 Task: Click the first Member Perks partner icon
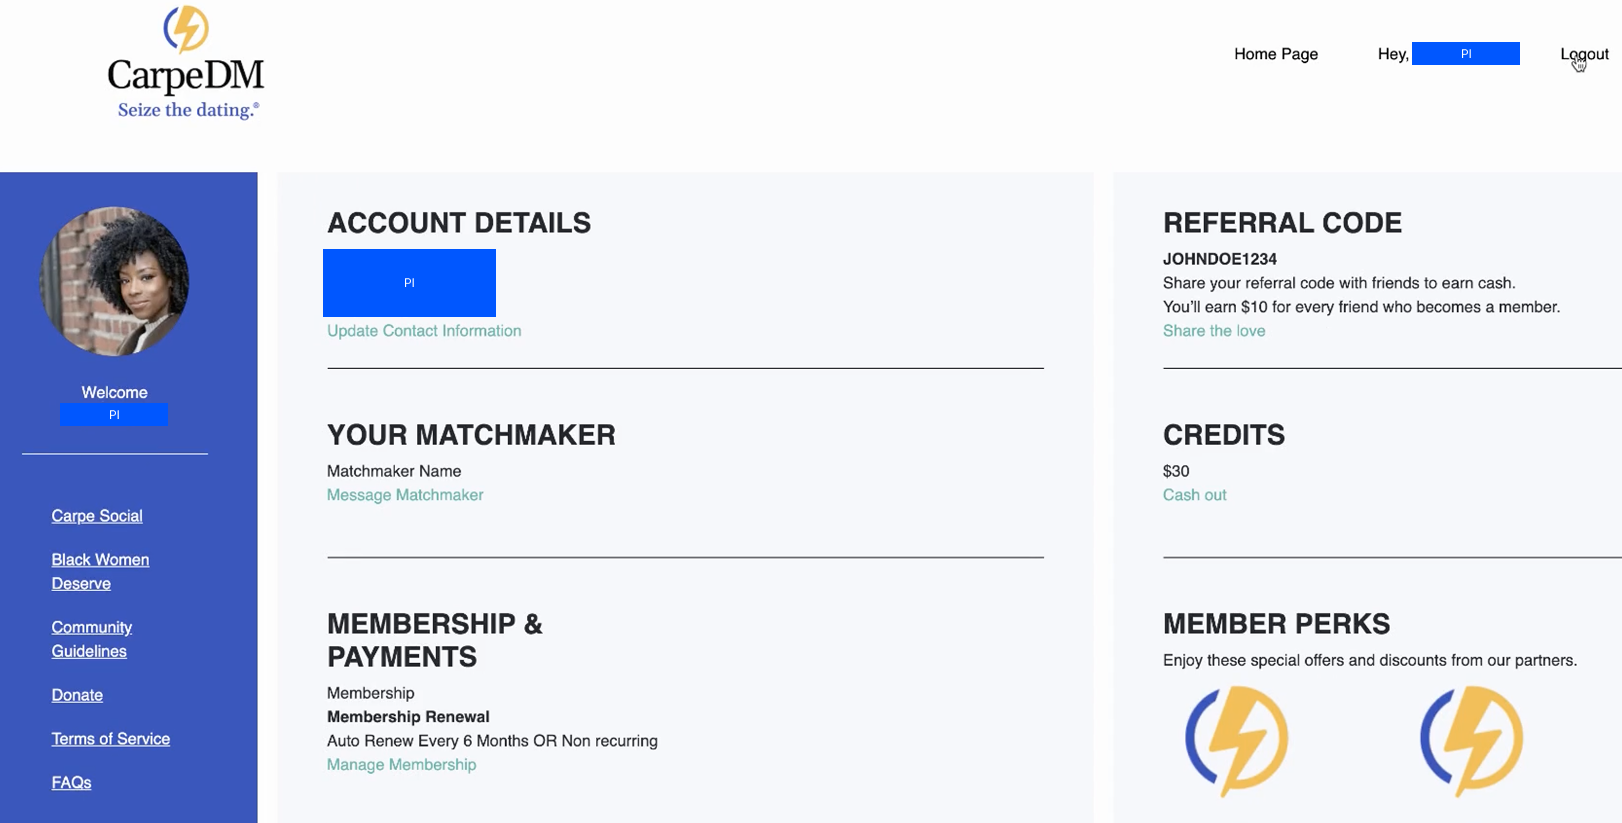tap(1236, 740)
